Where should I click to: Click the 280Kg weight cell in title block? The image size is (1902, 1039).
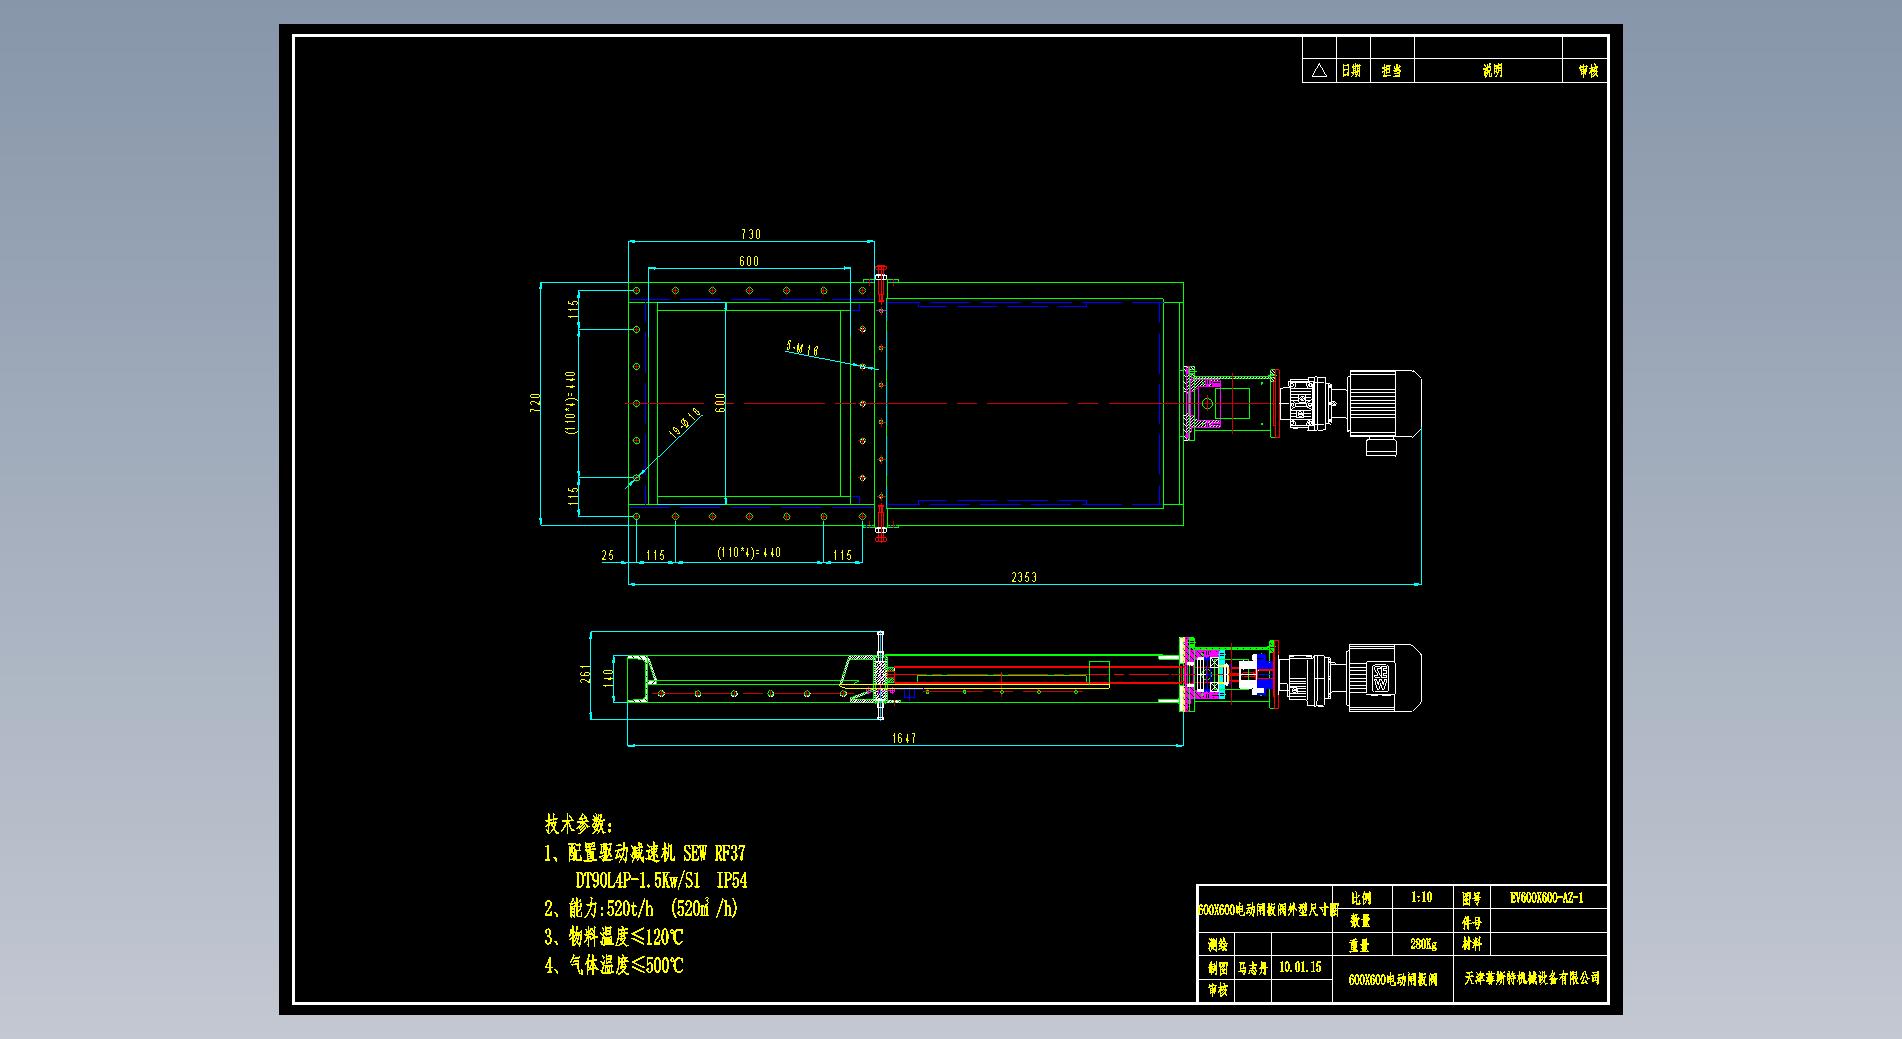pos(1422,944)
